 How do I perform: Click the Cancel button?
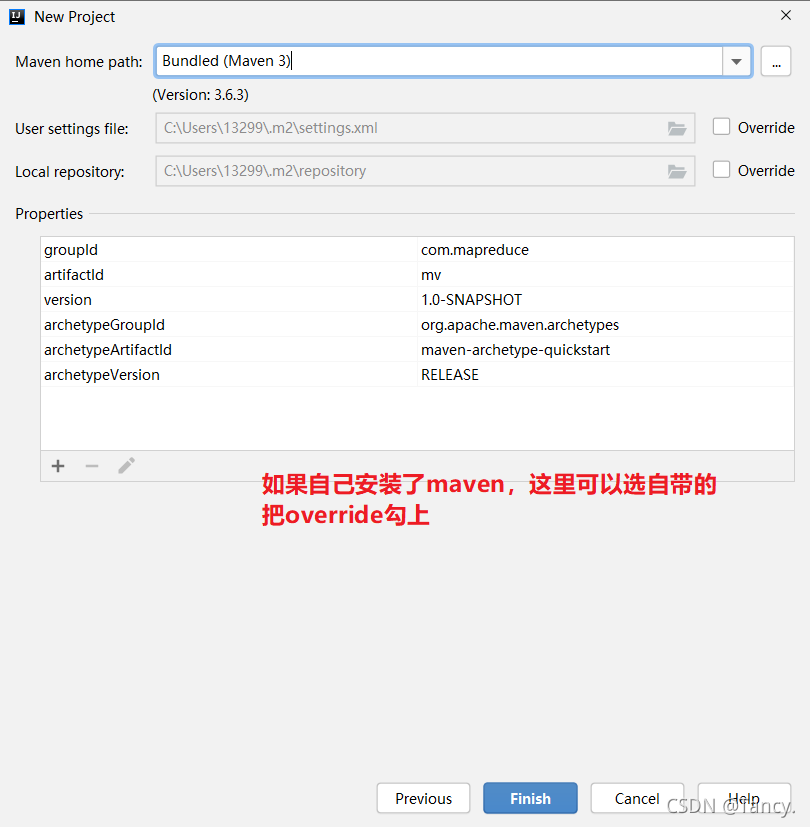pyautogui.click(x=637, y=798)
